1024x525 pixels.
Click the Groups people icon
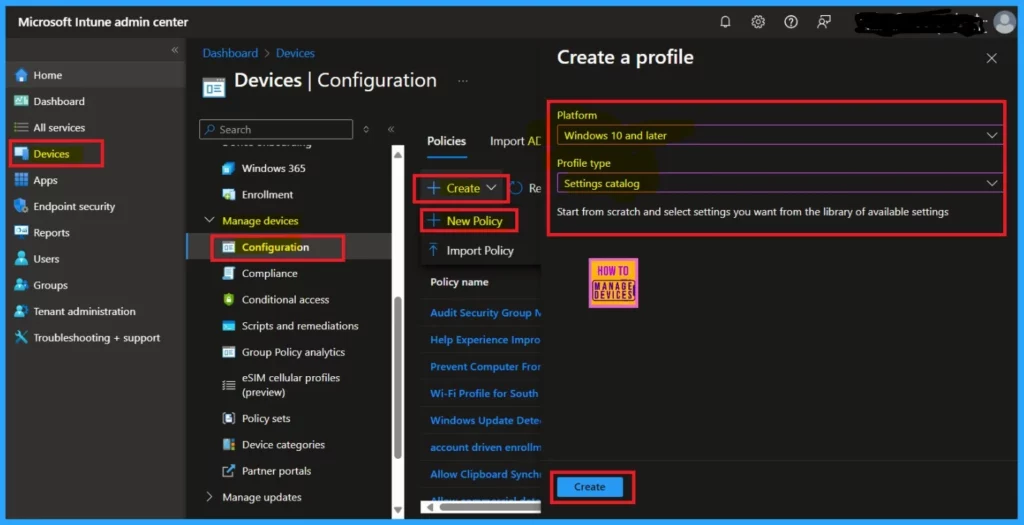(x=22, y=285)
